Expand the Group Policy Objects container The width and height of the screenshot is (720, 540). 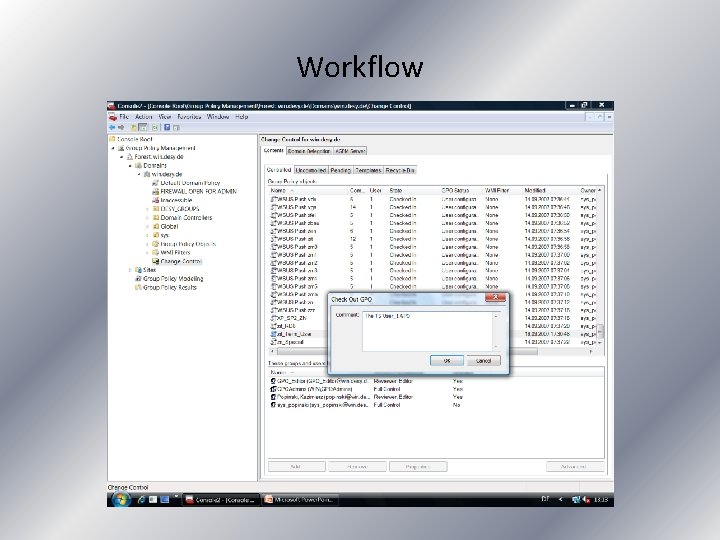tap(147, 244)
